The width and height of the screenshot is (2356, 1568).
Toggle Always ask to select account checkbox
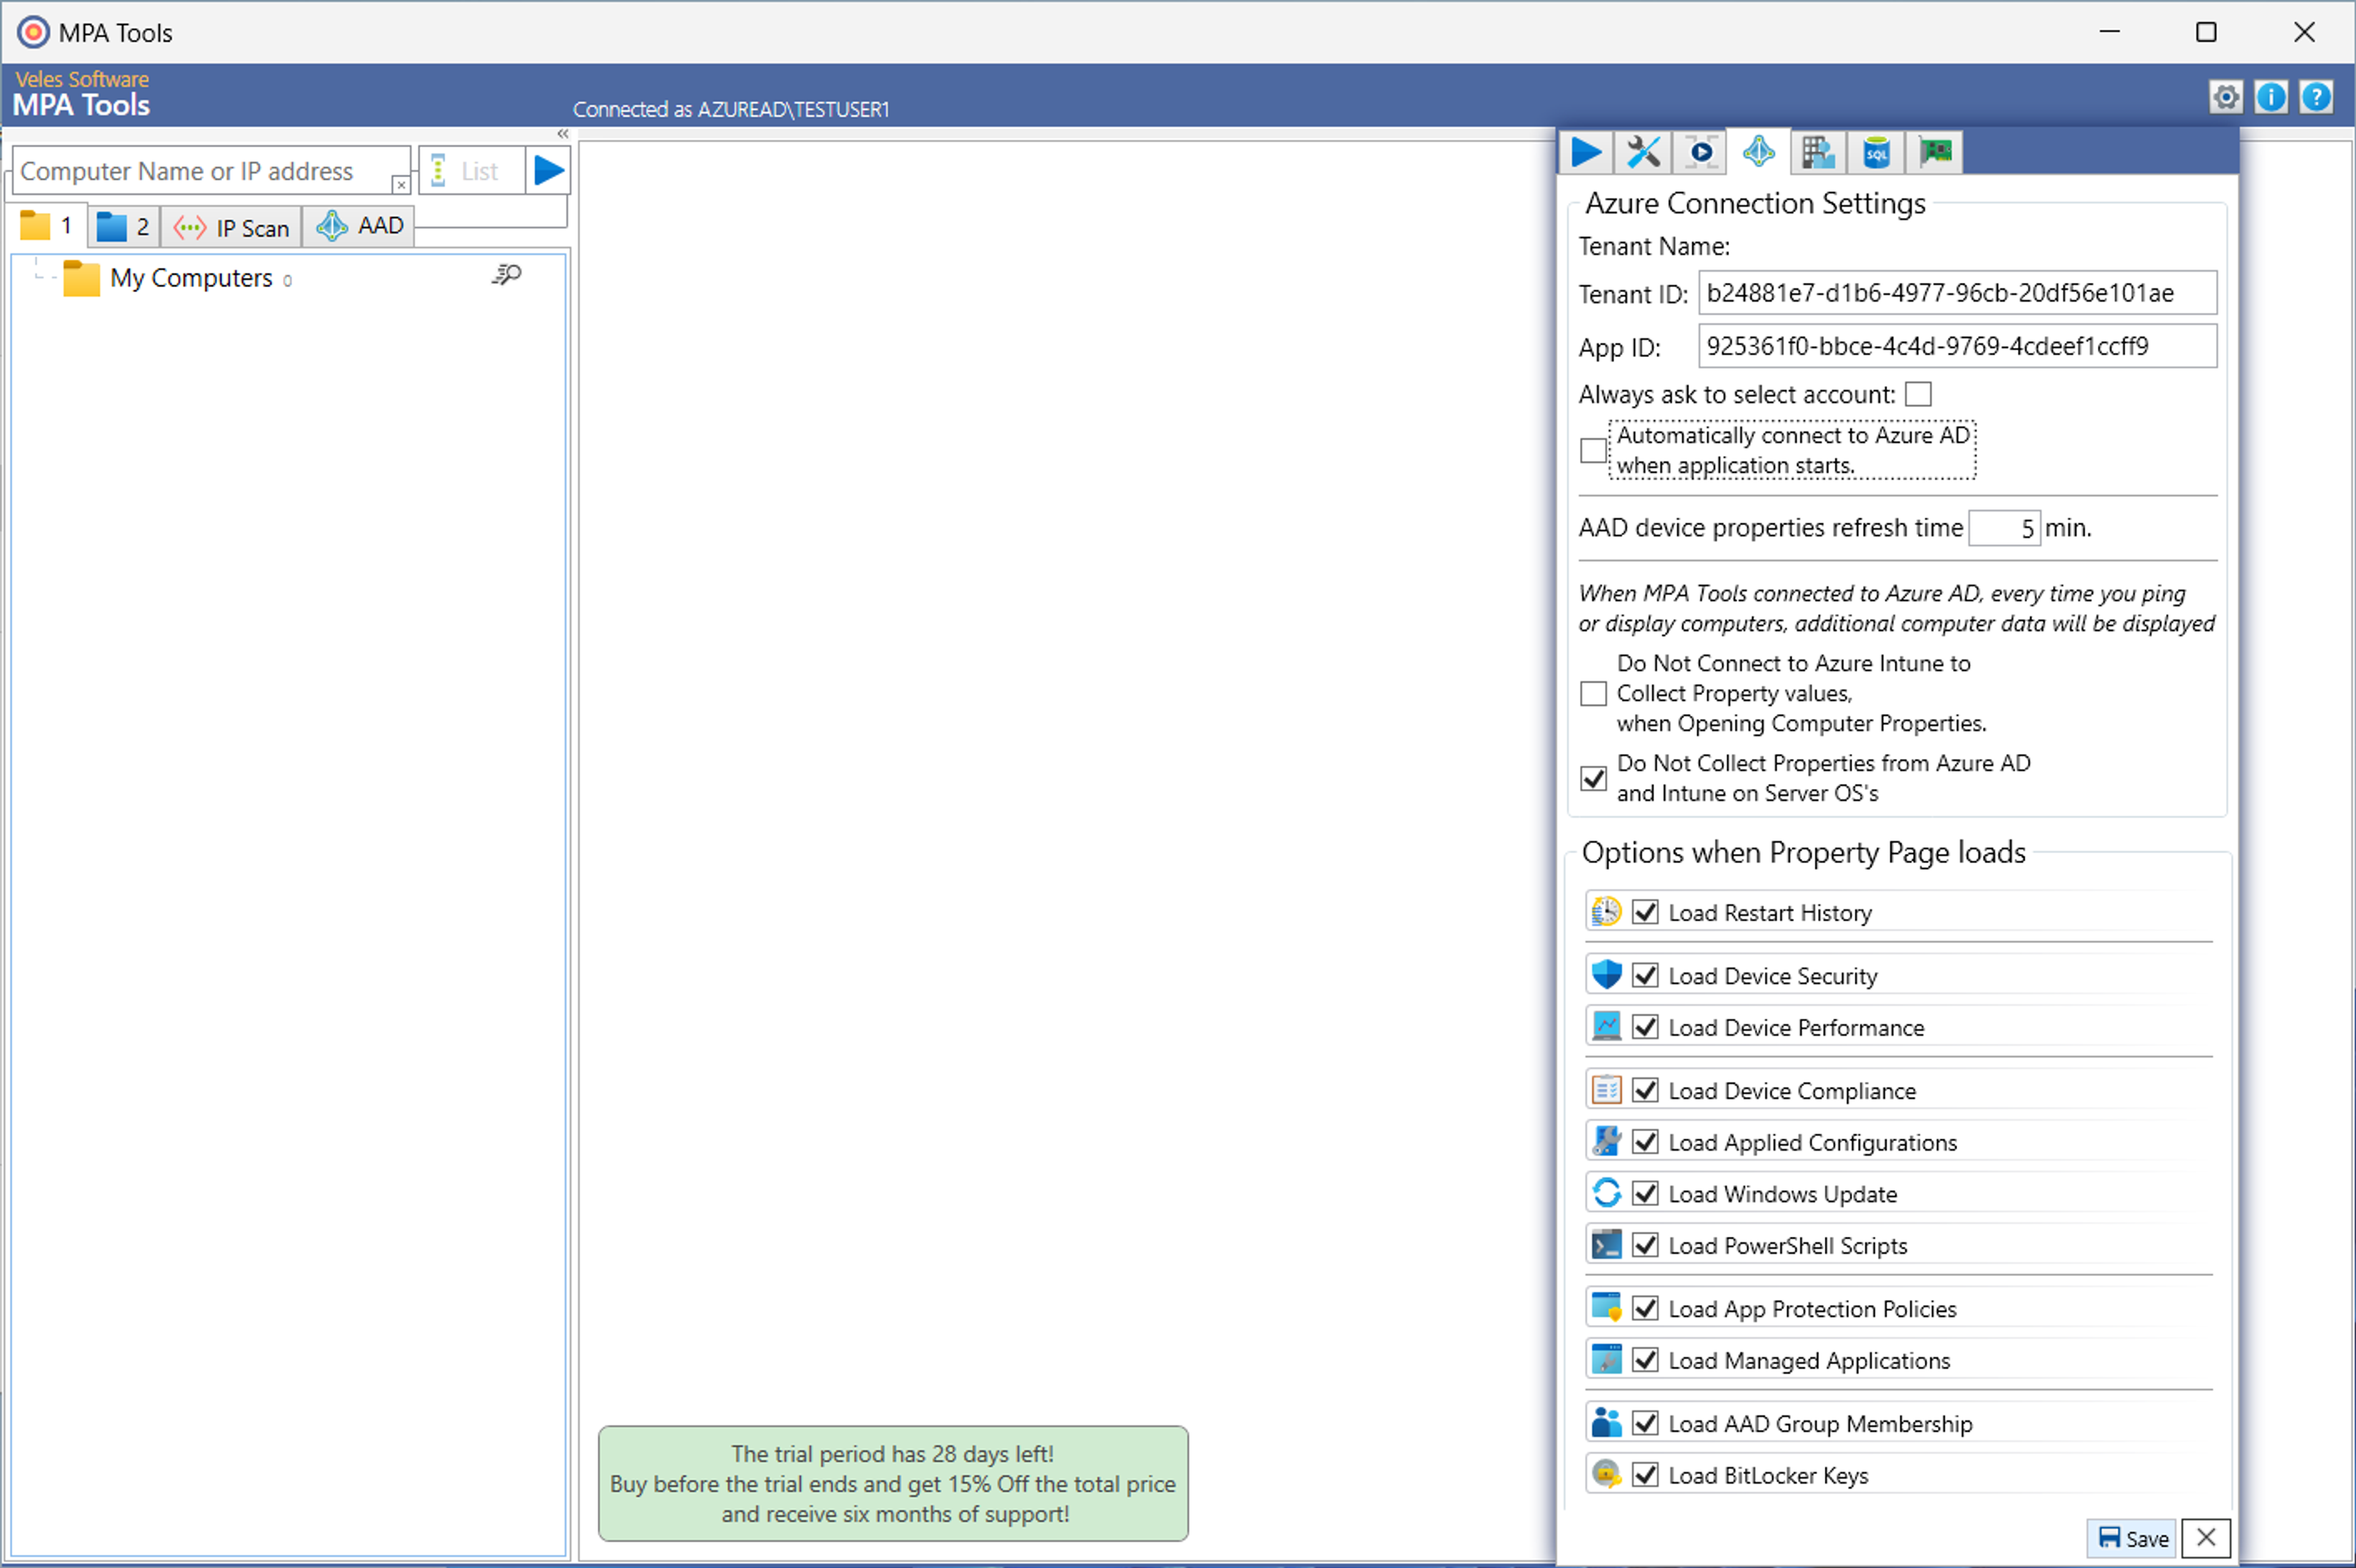pyautogui.click(x=1918, y=394)
